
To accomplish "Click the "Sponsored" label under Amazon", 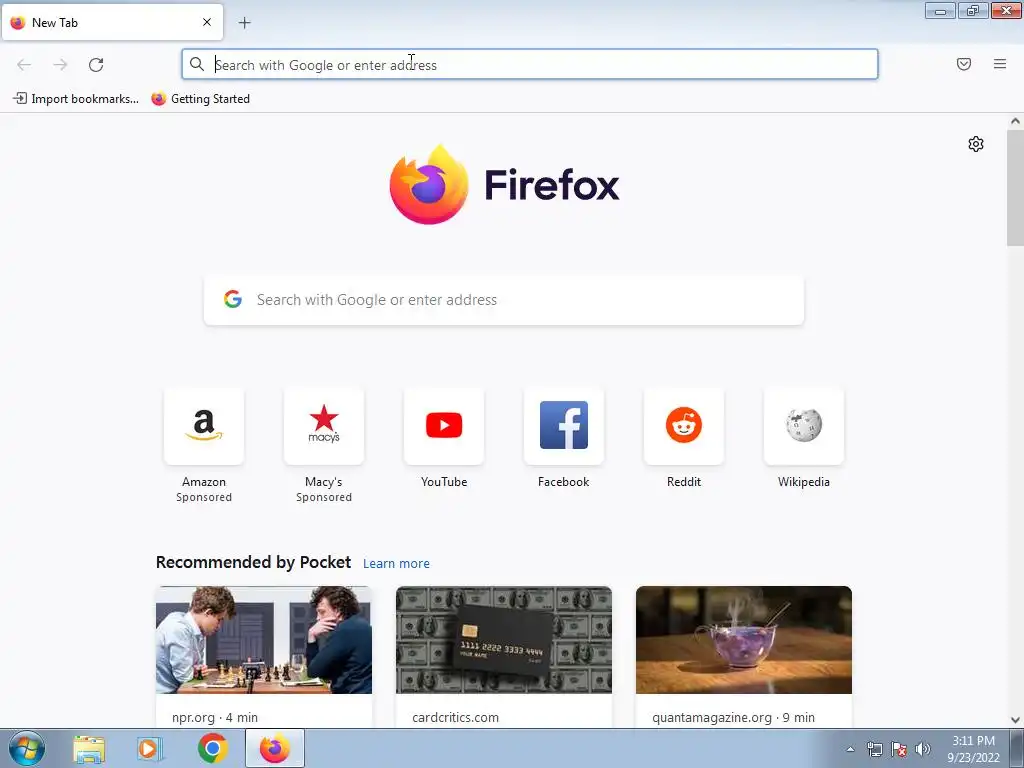I will [x=204, y=497].
